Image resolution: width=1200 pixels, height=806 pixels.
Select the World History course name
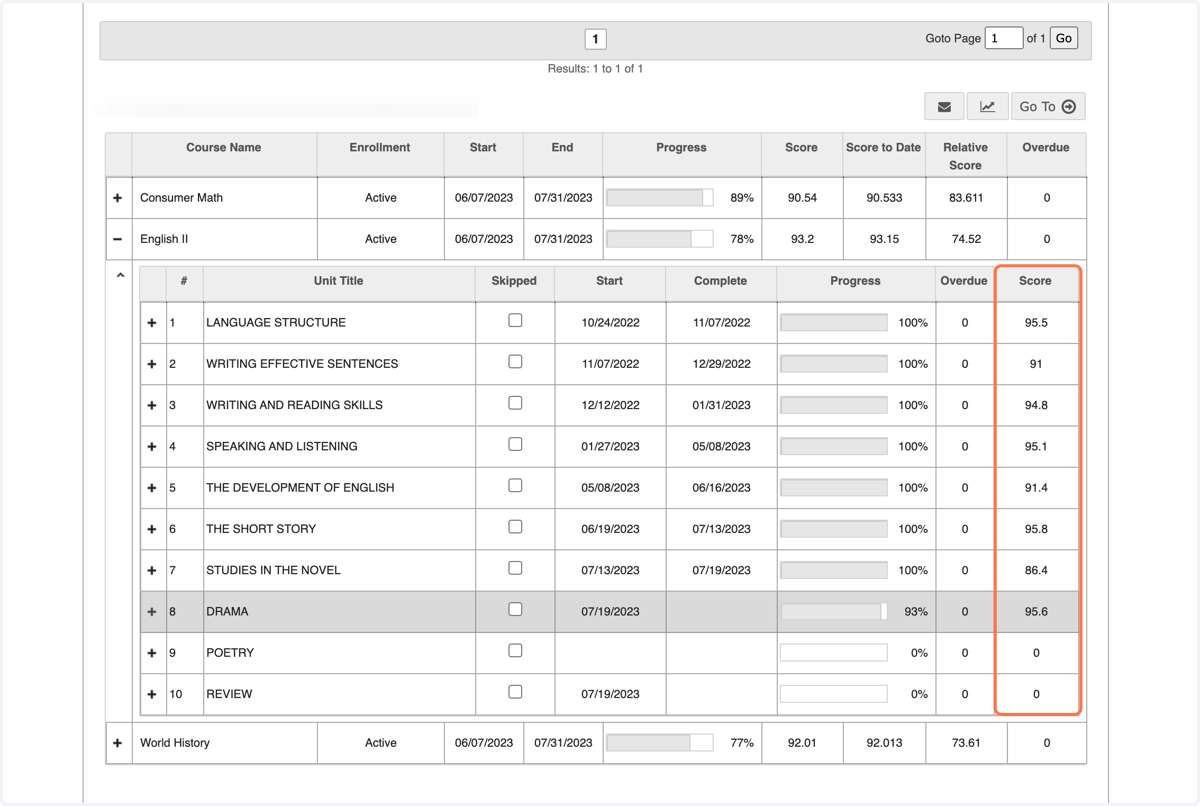point(175,743)
